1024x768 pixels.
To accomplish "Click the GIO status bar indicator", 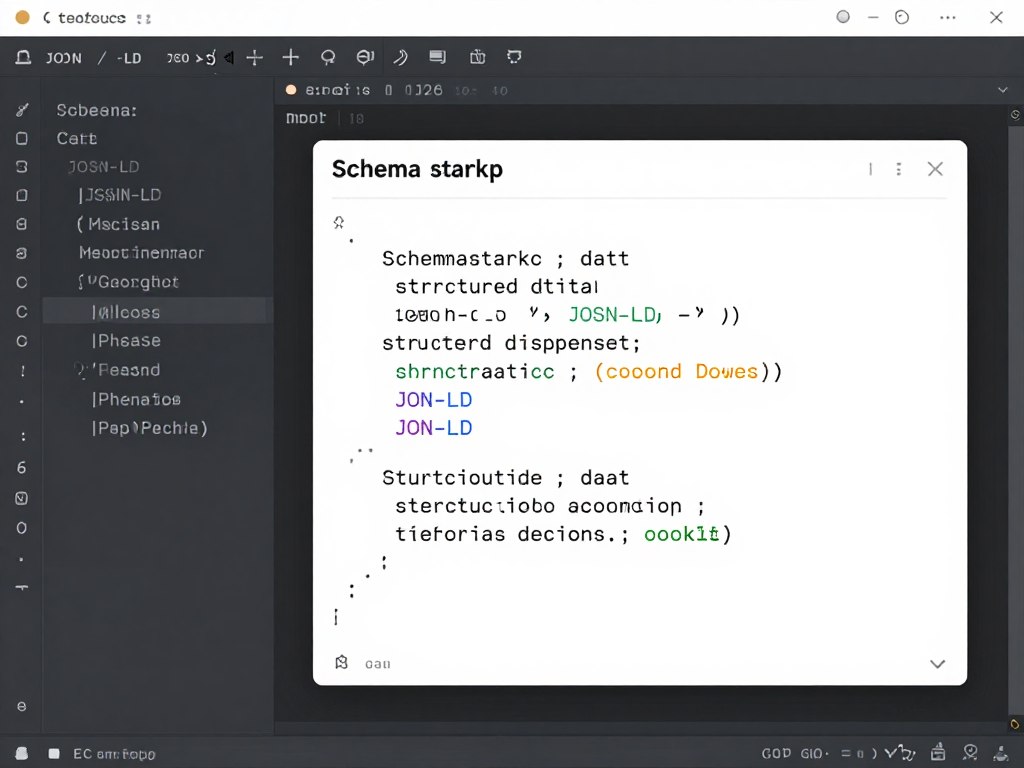I will [x=814, y=754].
